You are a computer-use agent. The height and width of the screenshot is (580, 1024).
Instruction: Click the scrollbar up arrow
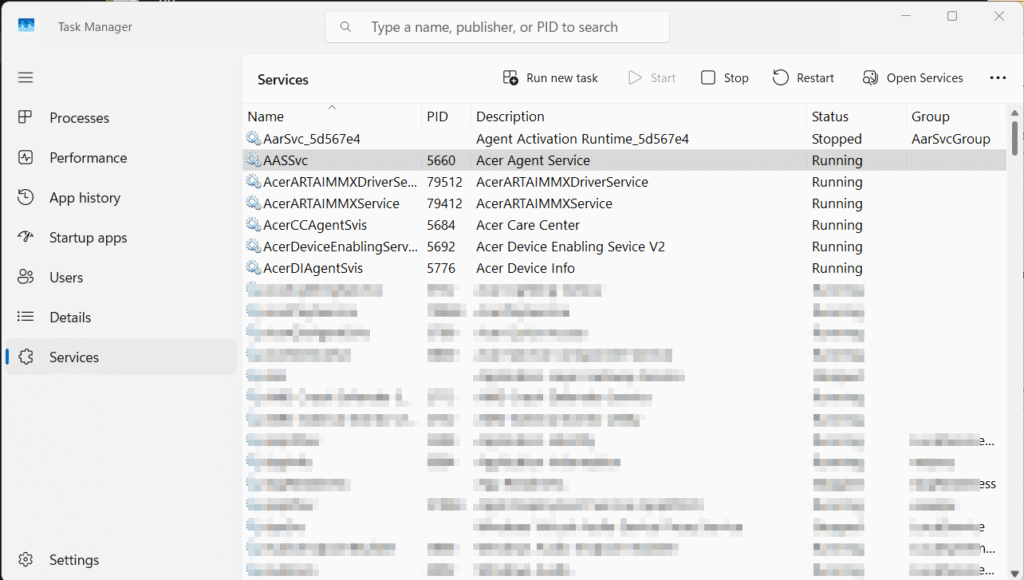1014,112
